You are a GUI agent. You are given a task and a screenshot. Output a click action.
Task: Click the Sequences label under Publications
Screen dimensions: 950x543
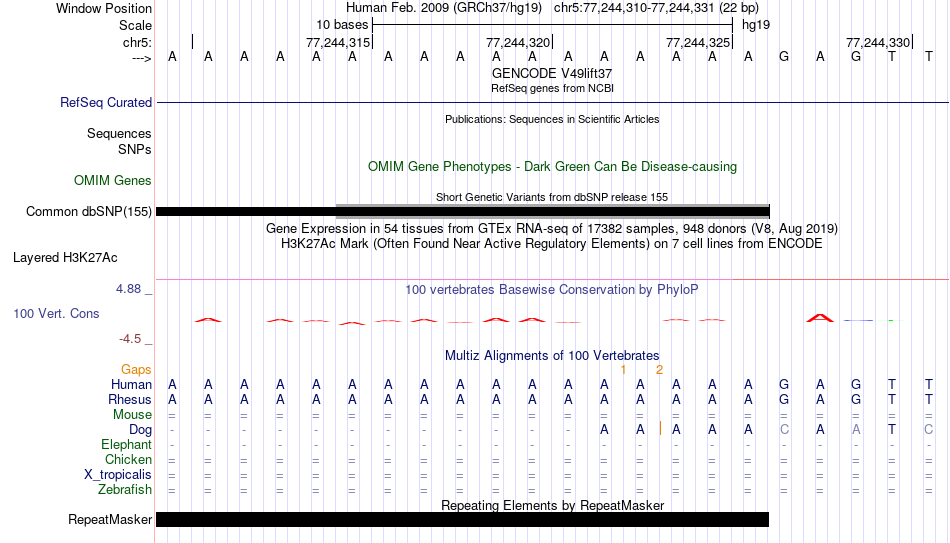tap(119, 133)
